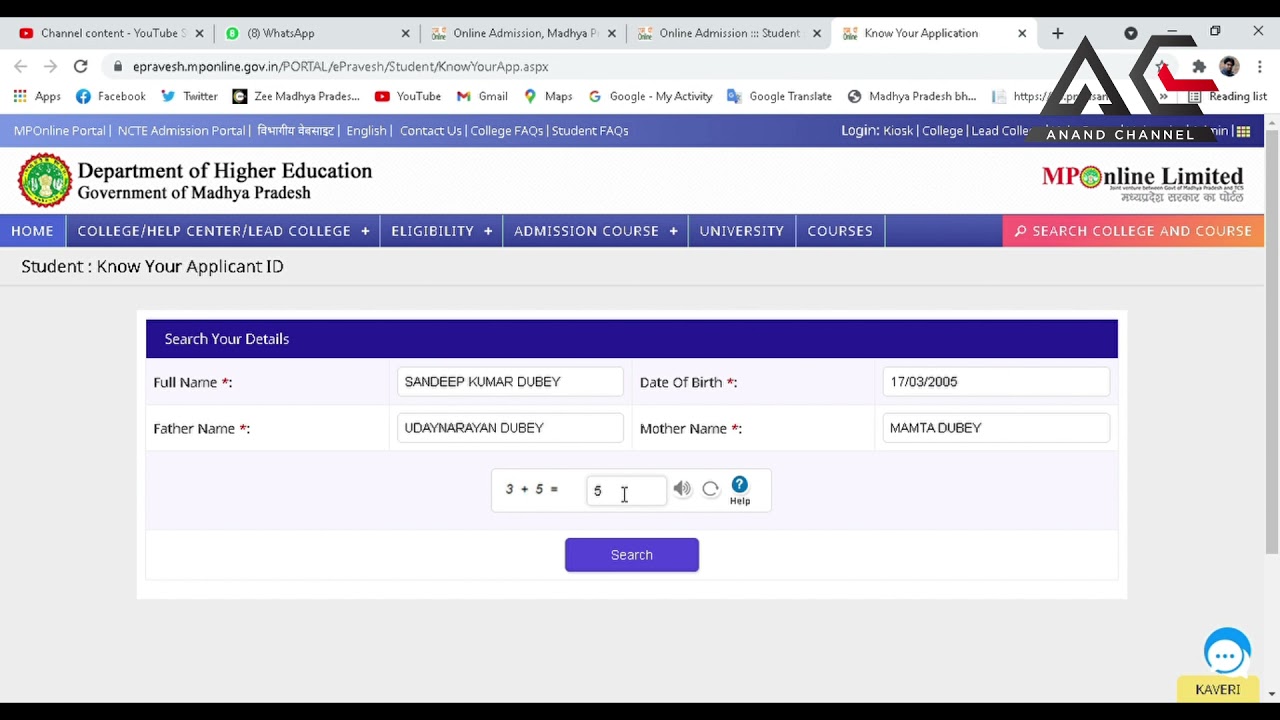Open COURSES menu item
The image size is (1280, 720).
[840, 231]
